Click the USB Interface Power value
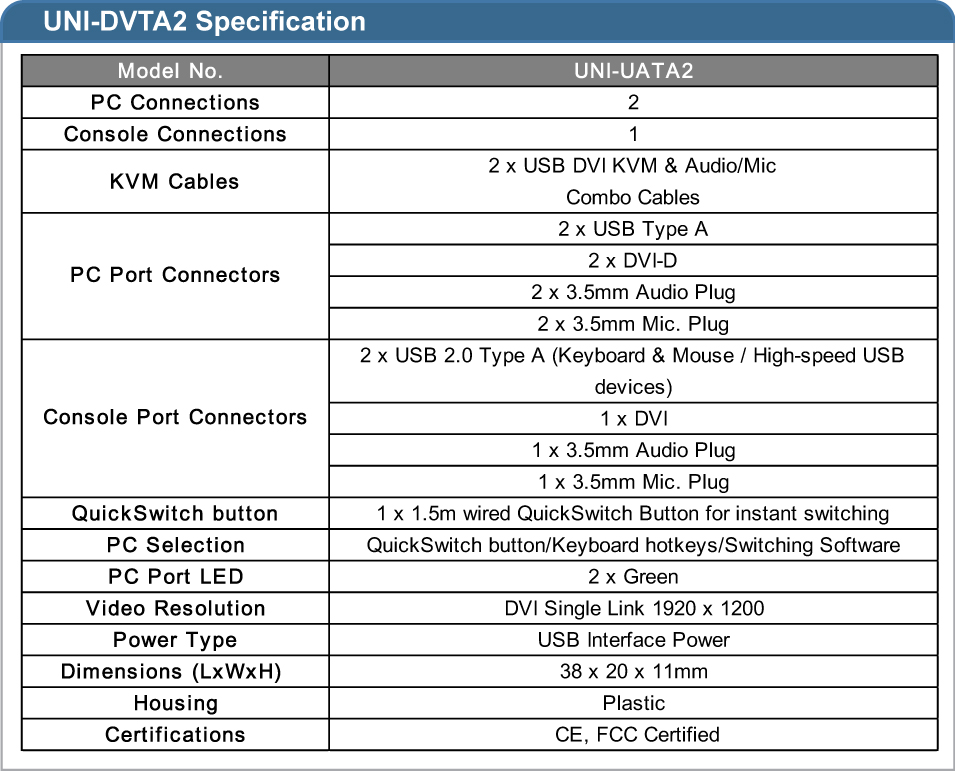The height and width of the screenshot is (771, 955). click(x=633, y=640)
